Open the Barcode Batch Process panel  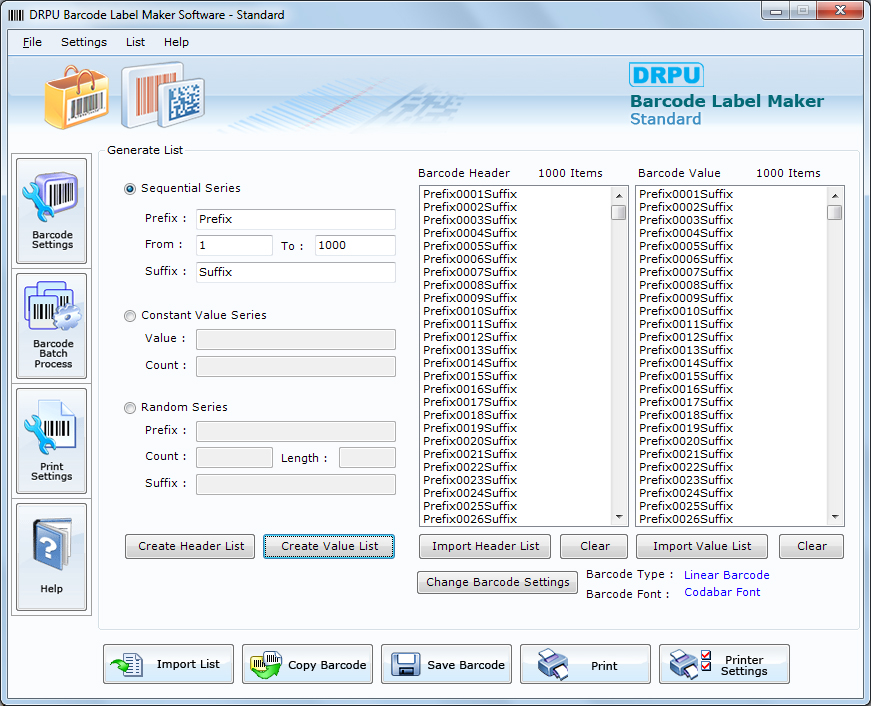pyautogui.click(x=52, y=326)
